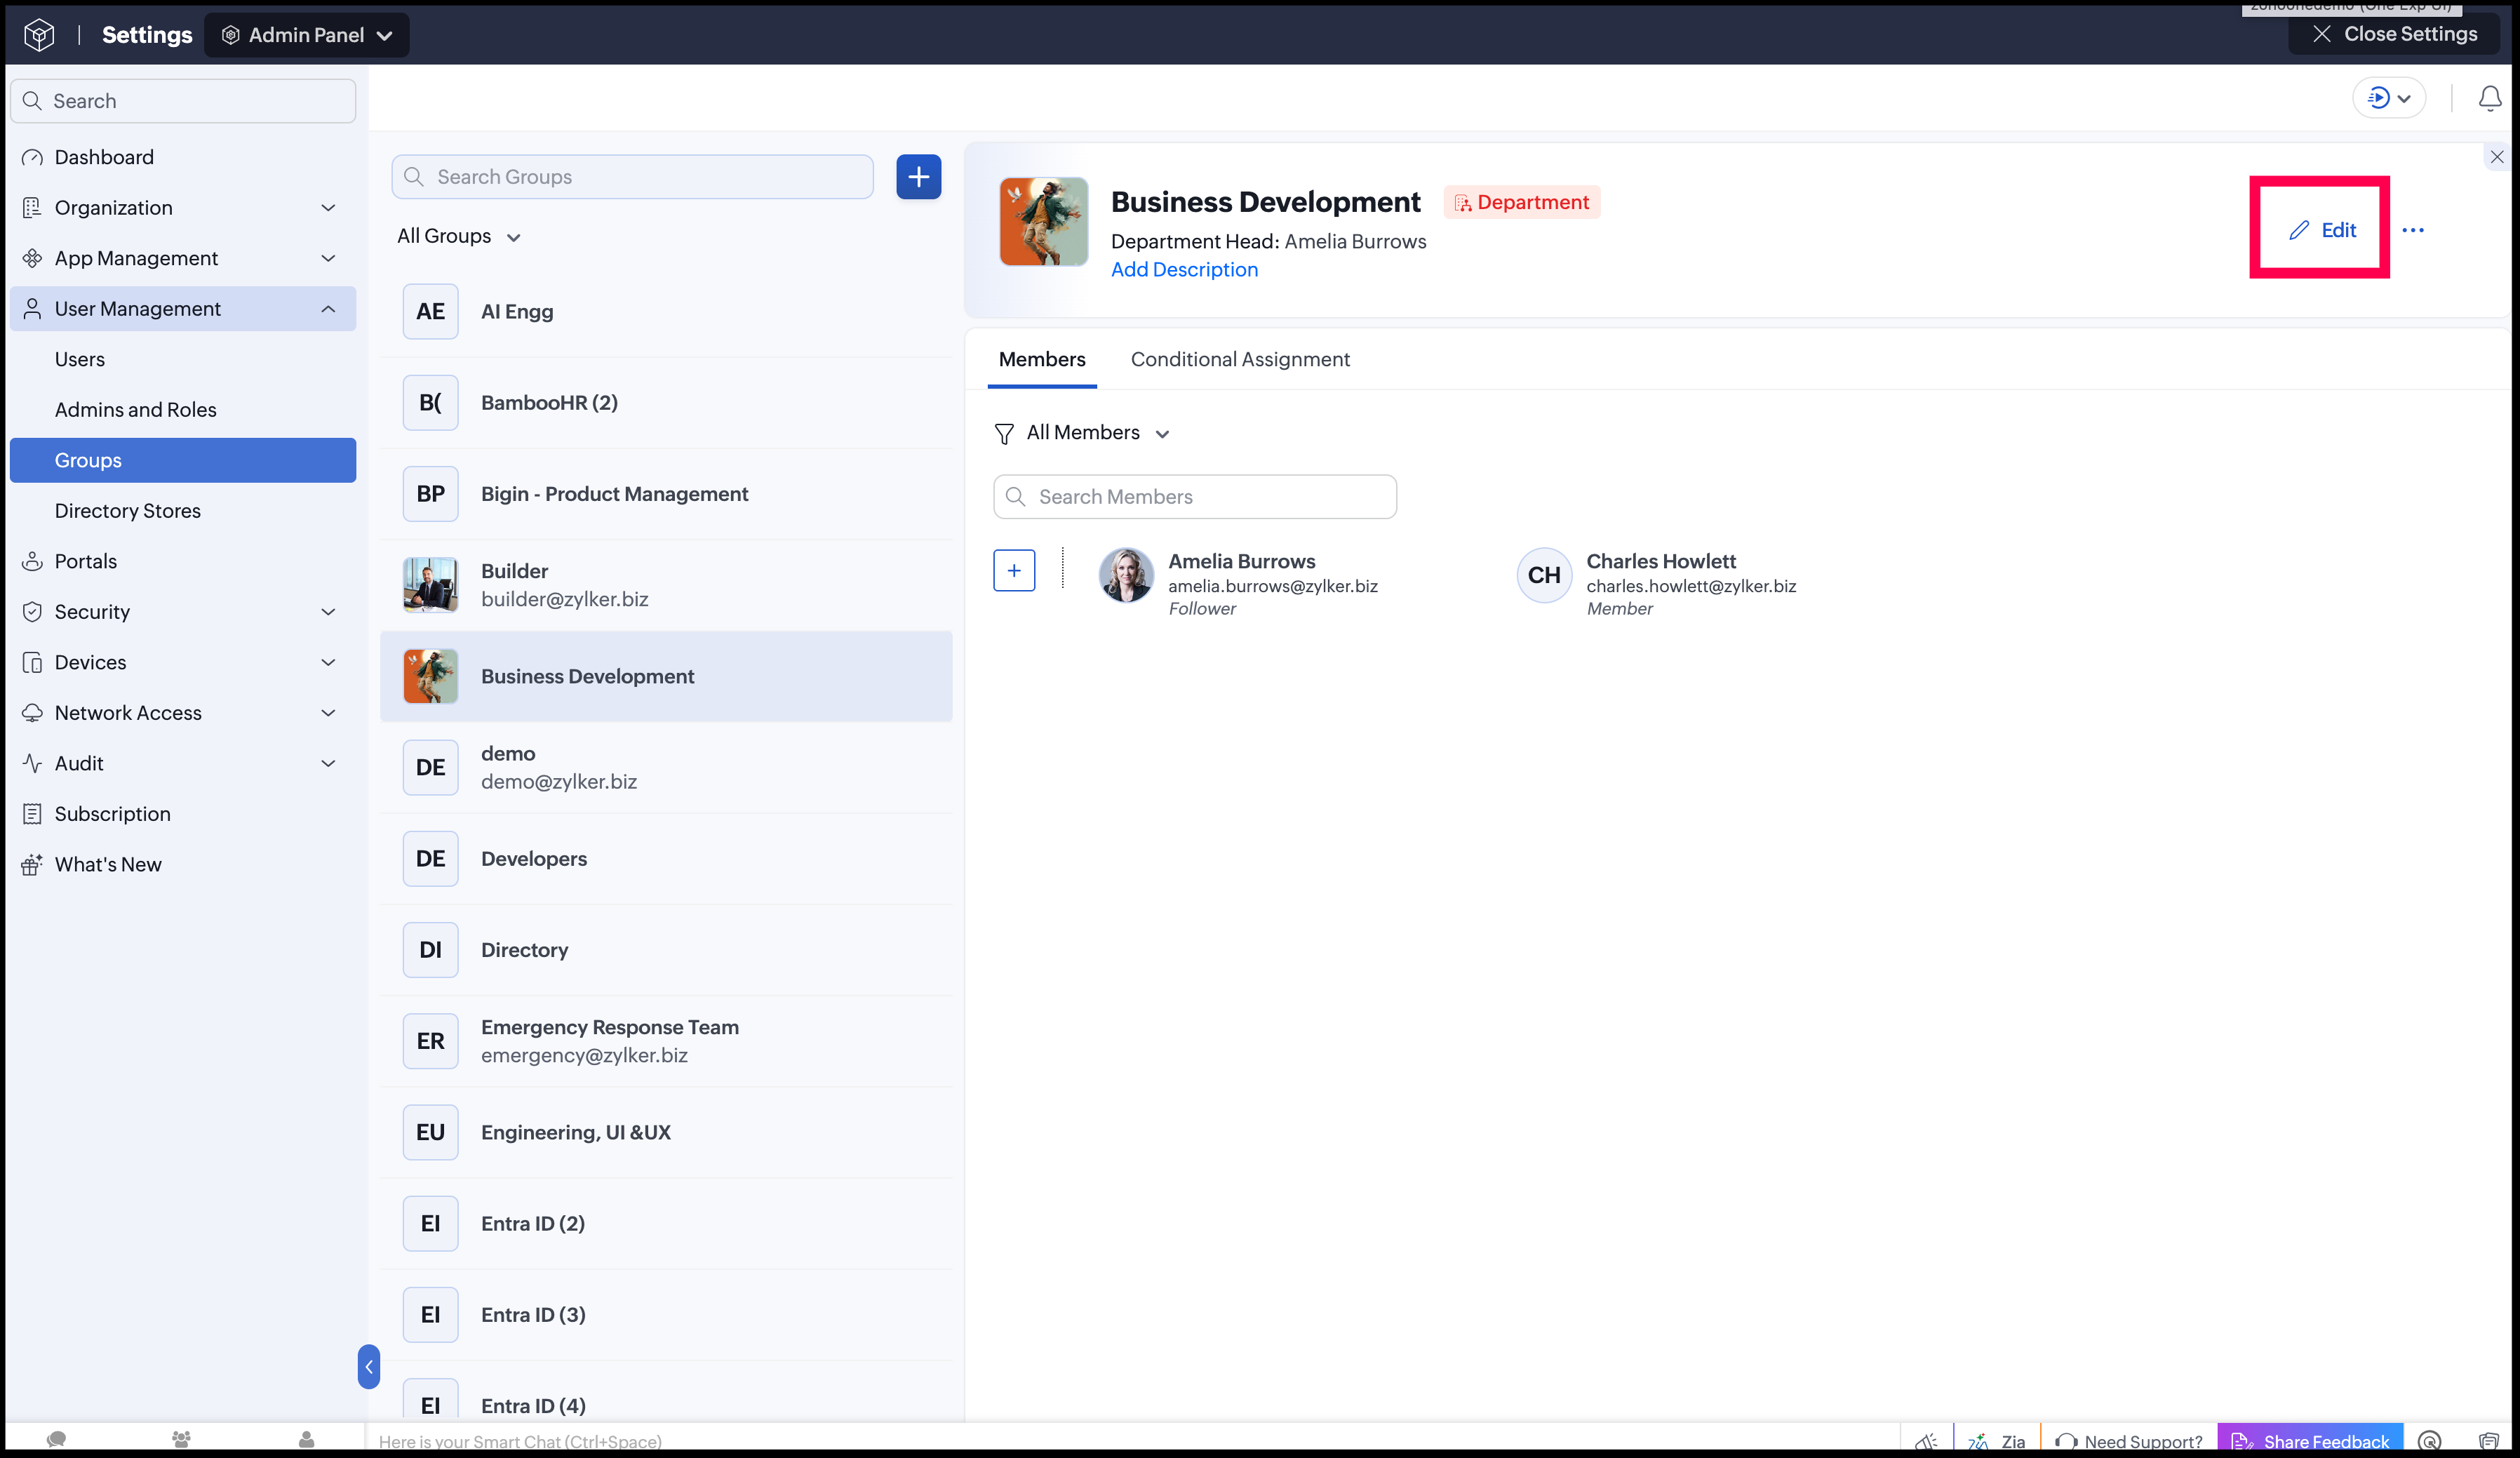Open the All Groups filter dropdown

(459, 236)
